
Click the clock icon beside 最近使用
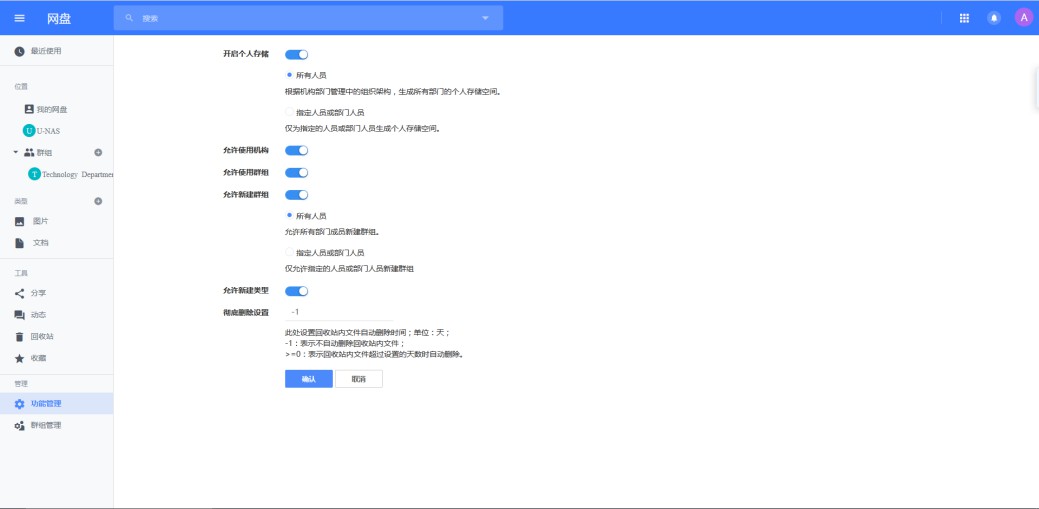[19, 51]
